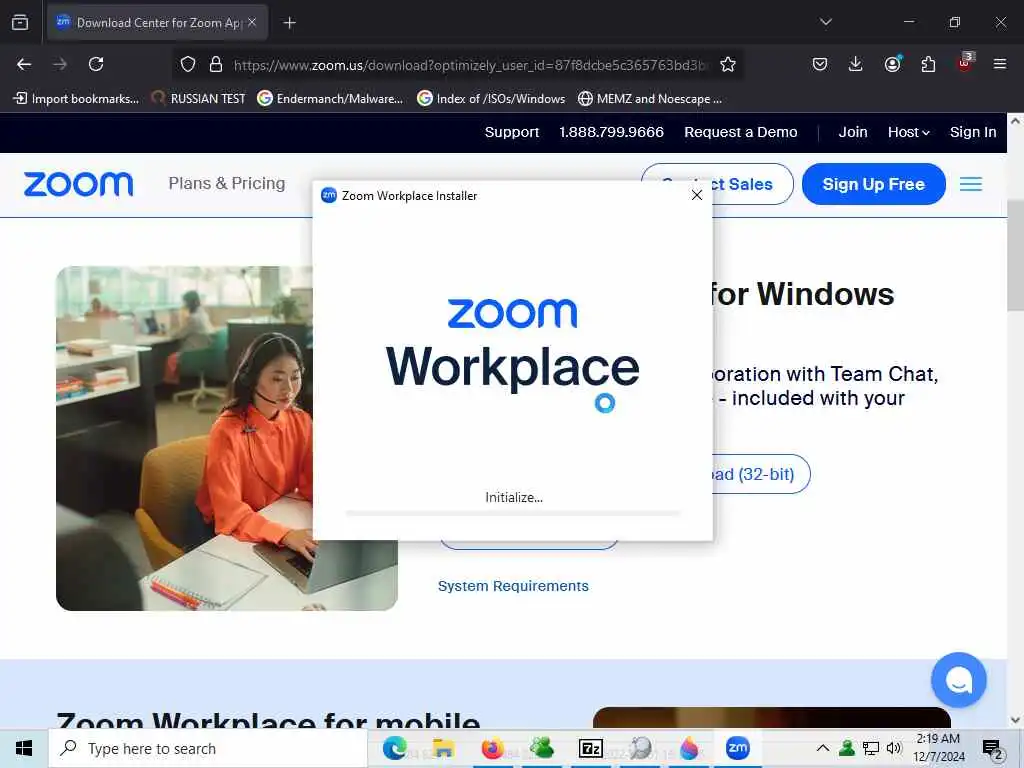Open Support in Zoom top bar
Screen dimensions: 1024x768
(512, 132)
